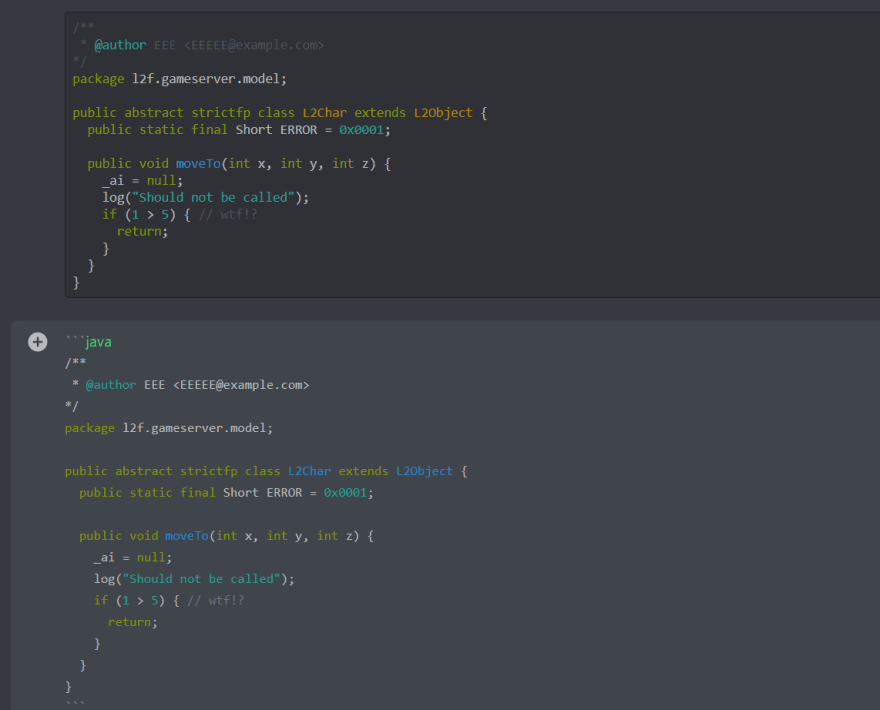Image resolution: width=880 pixels, height=710 pixels.
Task: Click "if (1 > 5)" in the rendered code block
Action: (139, 214)
